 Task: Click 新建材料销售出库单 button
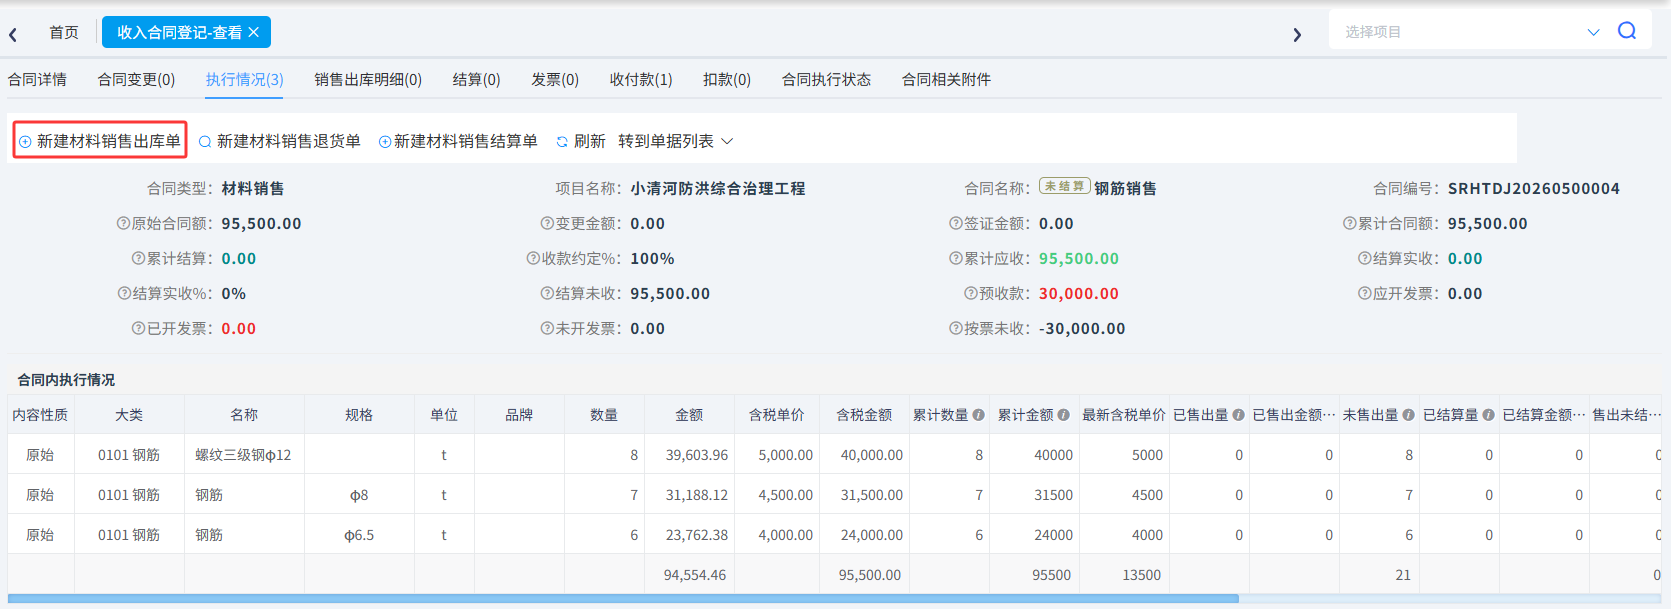click(100, 142)
